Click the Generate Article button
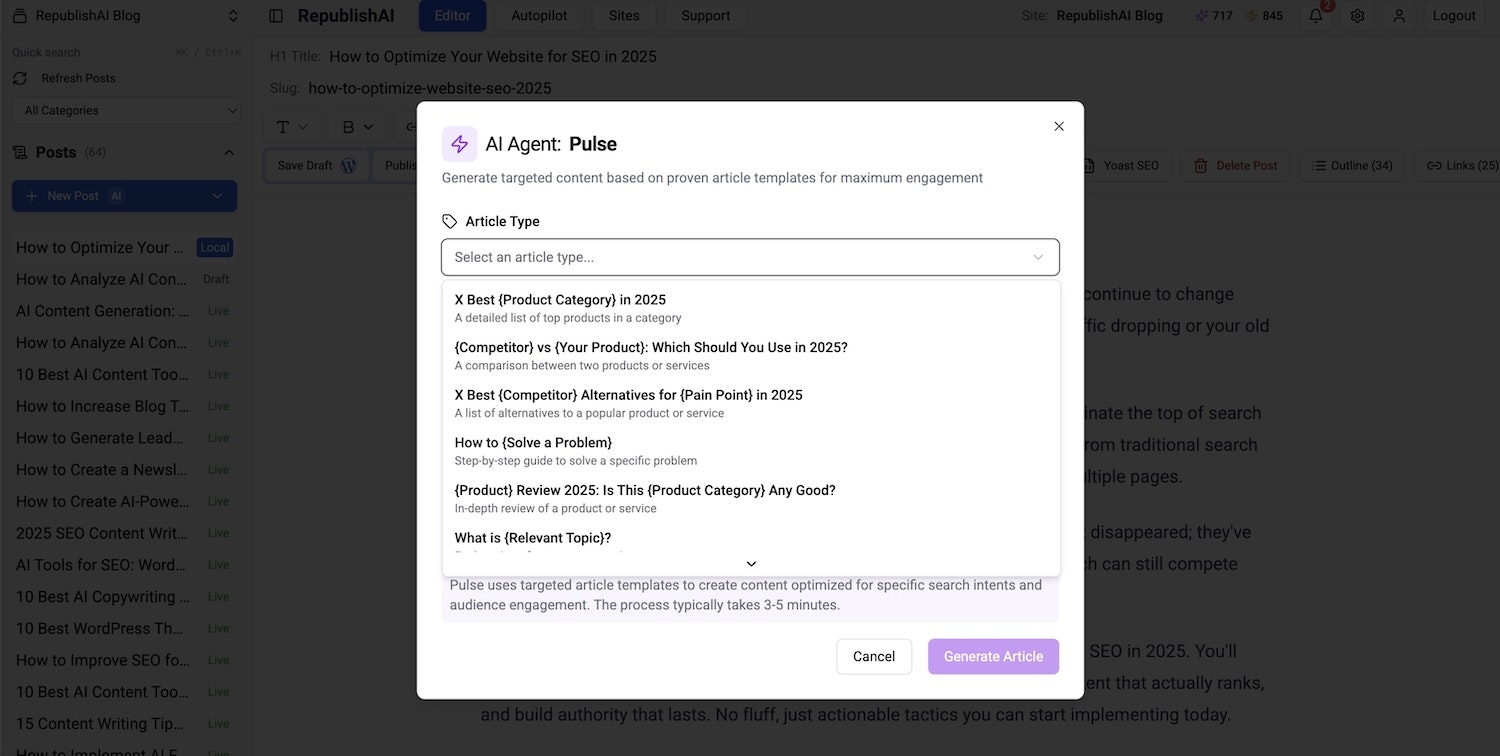 [993, 656]
